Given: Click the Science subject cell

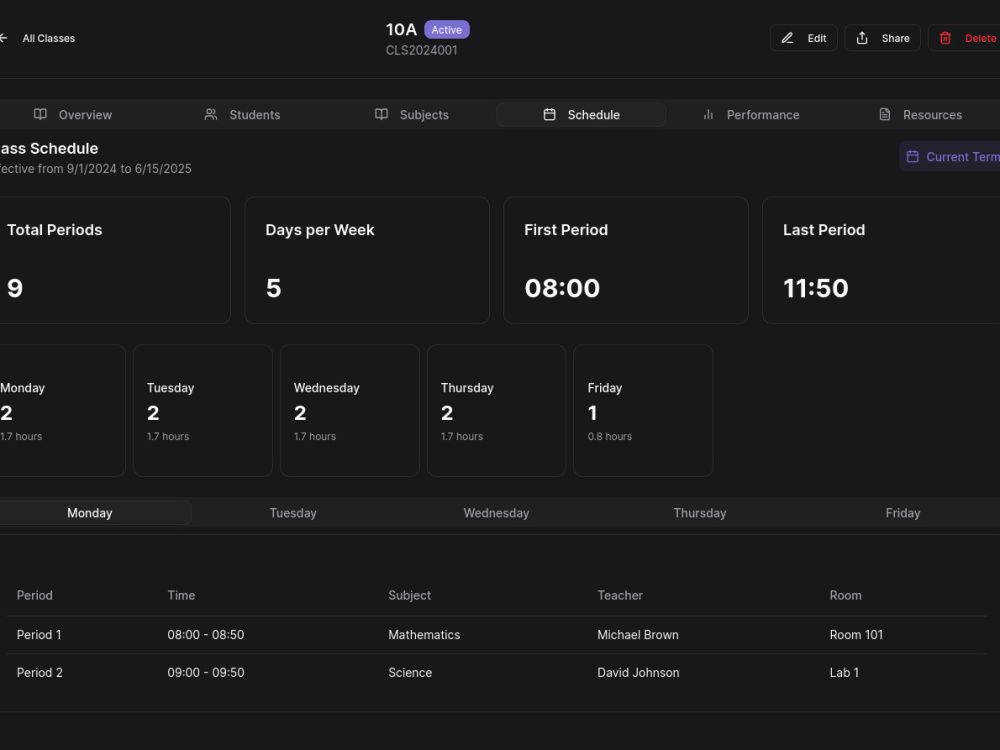Looking at the screenshot, I should pyautogui.click(x=410, y=672).
